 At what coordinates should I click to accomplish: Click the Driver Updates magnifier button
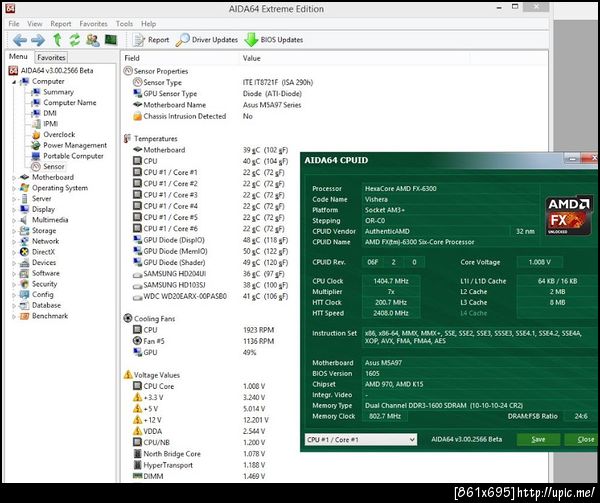pos(207,40)
